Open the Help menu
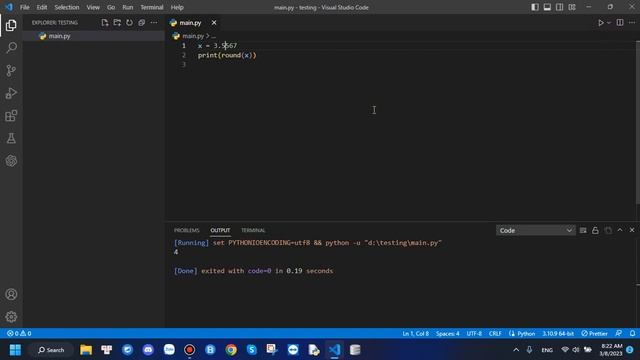This screenshot has width=640, height=360. click(x=177, y=7)
